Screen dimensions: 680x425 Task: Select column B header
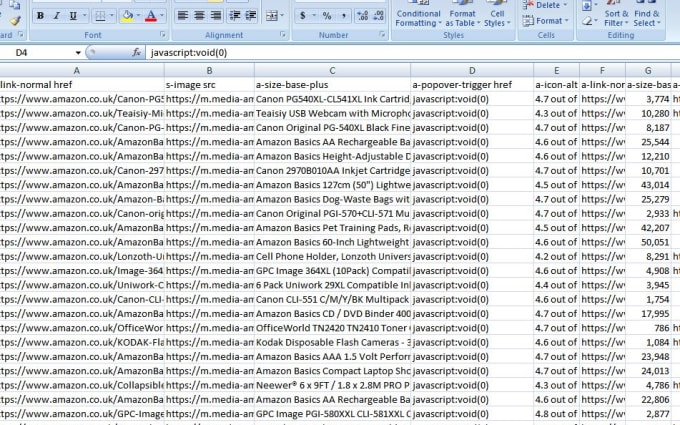[209, 70]
